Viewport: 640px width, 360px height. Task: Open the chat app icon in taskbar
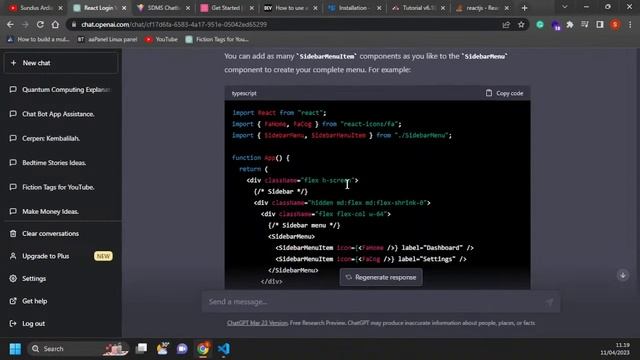182,349
